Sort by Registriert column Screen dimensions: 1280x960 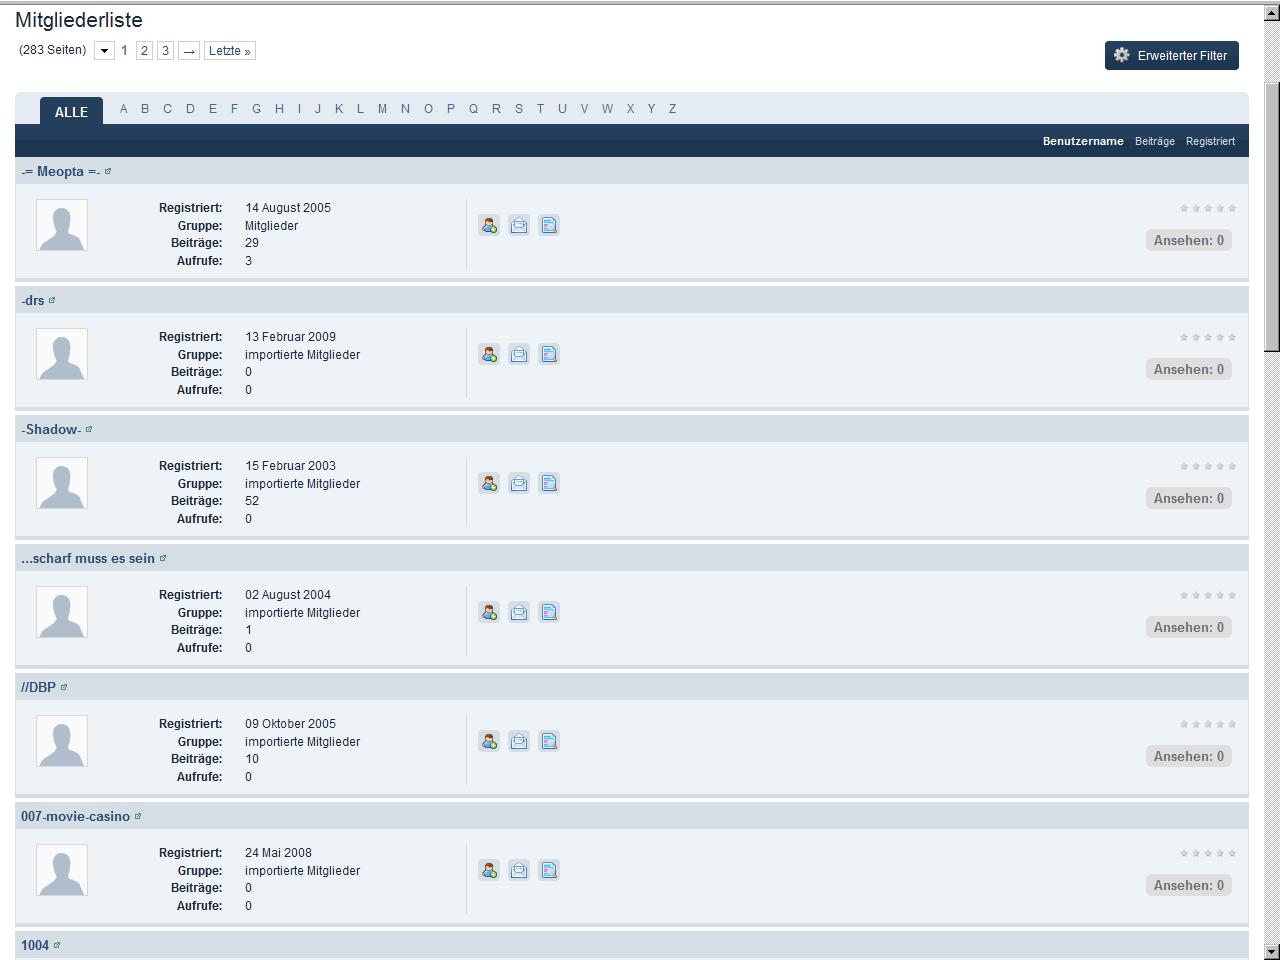tap(1210, 141)
